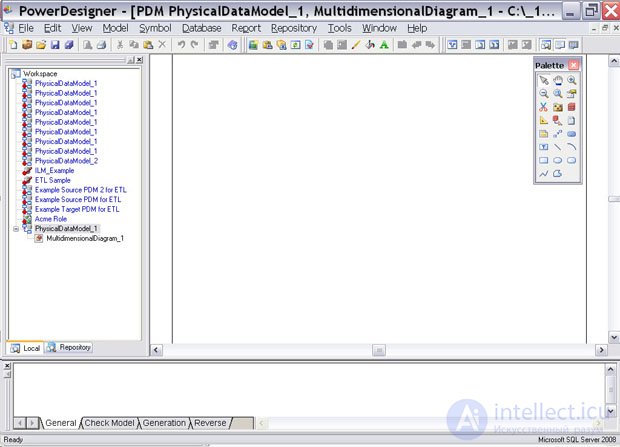Image resolution: width=620 pixels, height=447 pixels.
Task: Select Acme Role in the browser tree
Action: (51, 219)
